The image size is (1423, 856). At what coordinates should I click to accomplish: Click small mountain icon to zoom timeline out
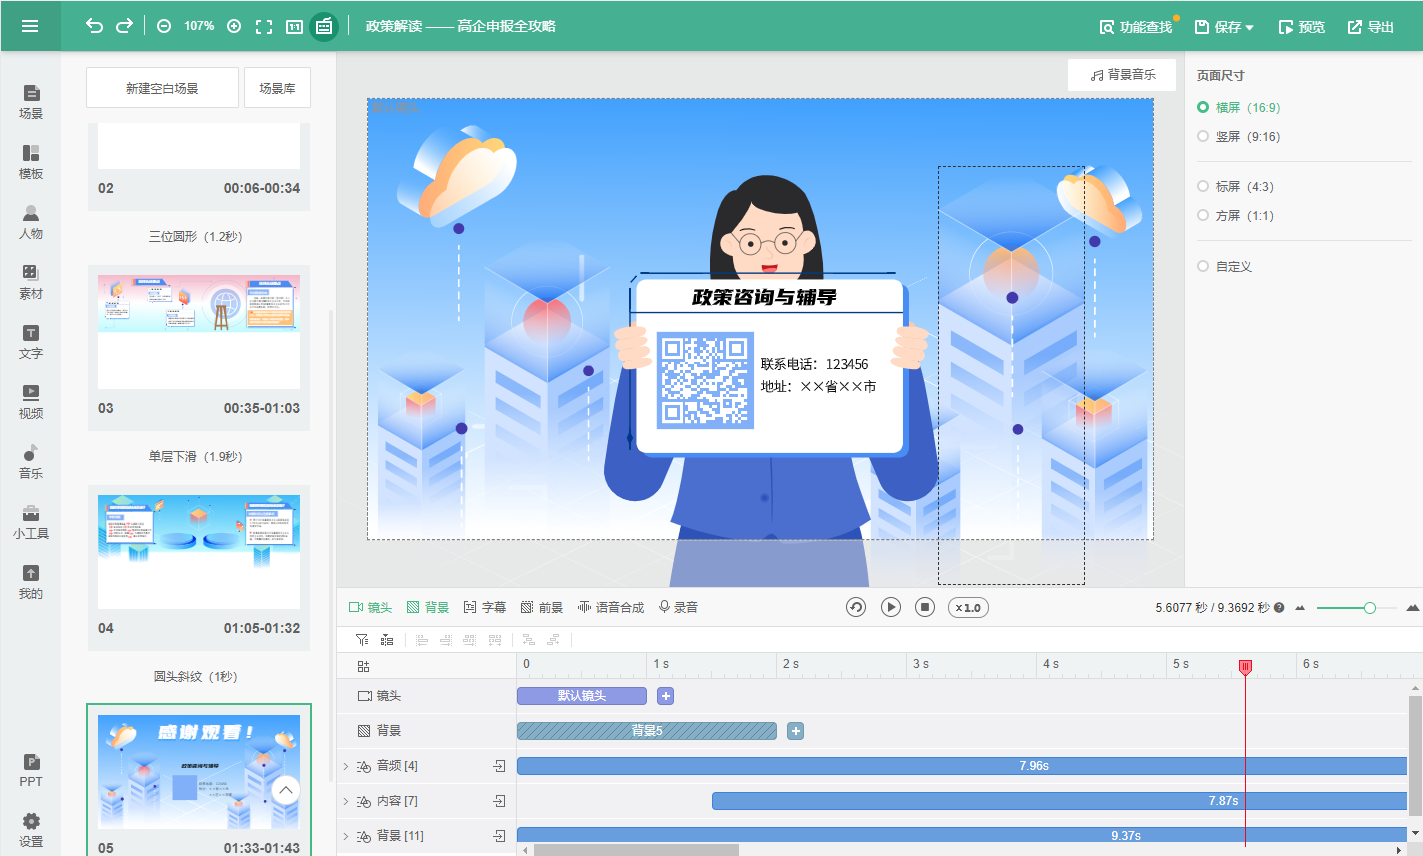[1300, 607]
